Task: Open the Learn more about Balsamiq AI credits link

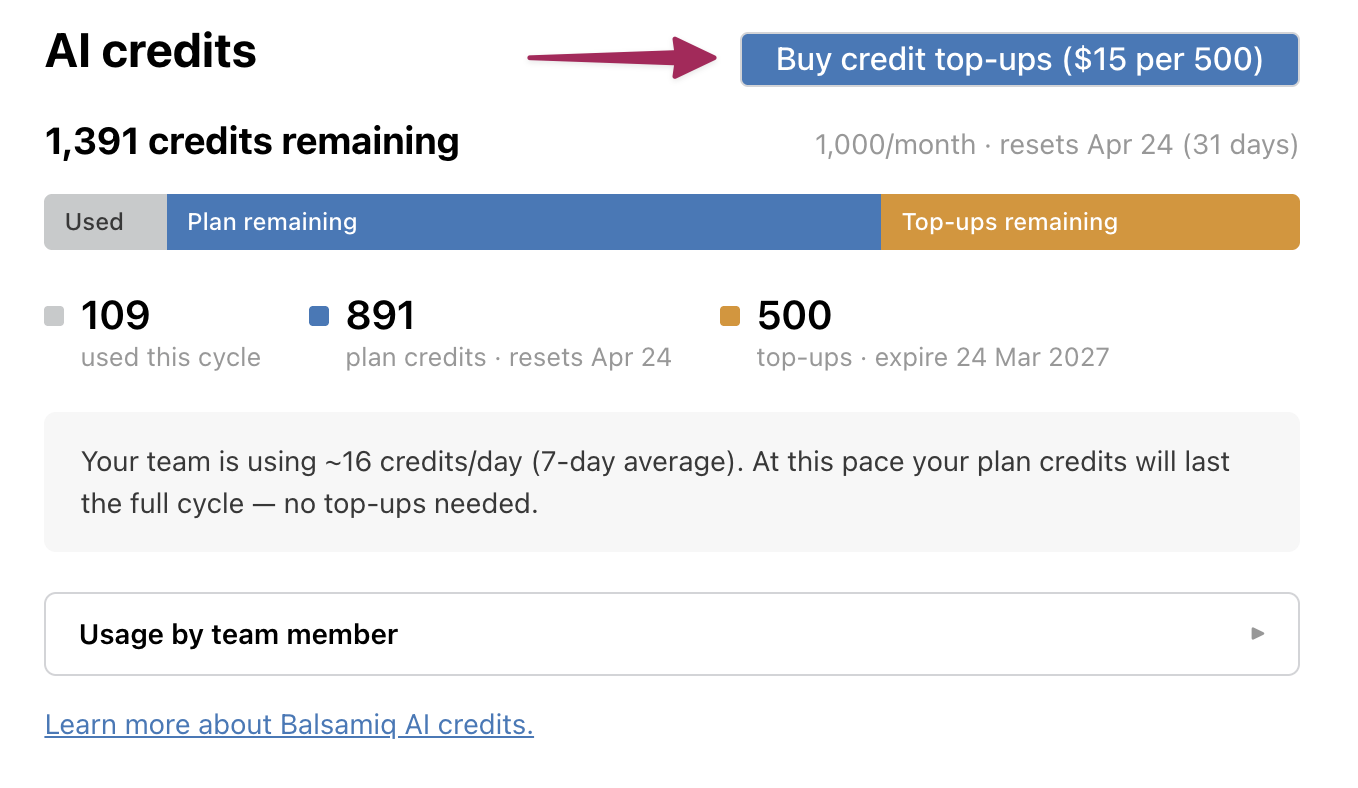Action: (x=289, y=725)
